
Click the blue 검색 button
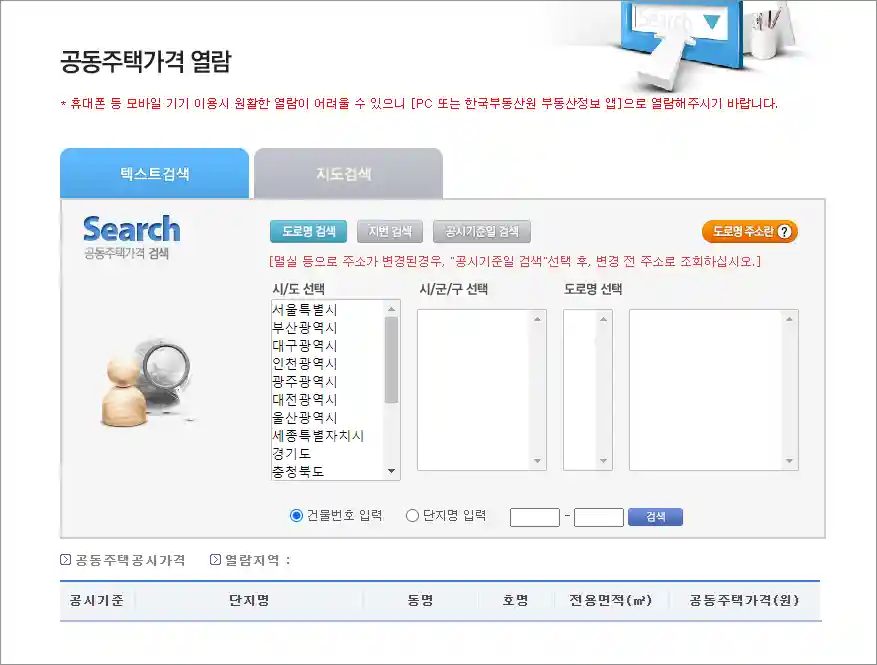656,517
